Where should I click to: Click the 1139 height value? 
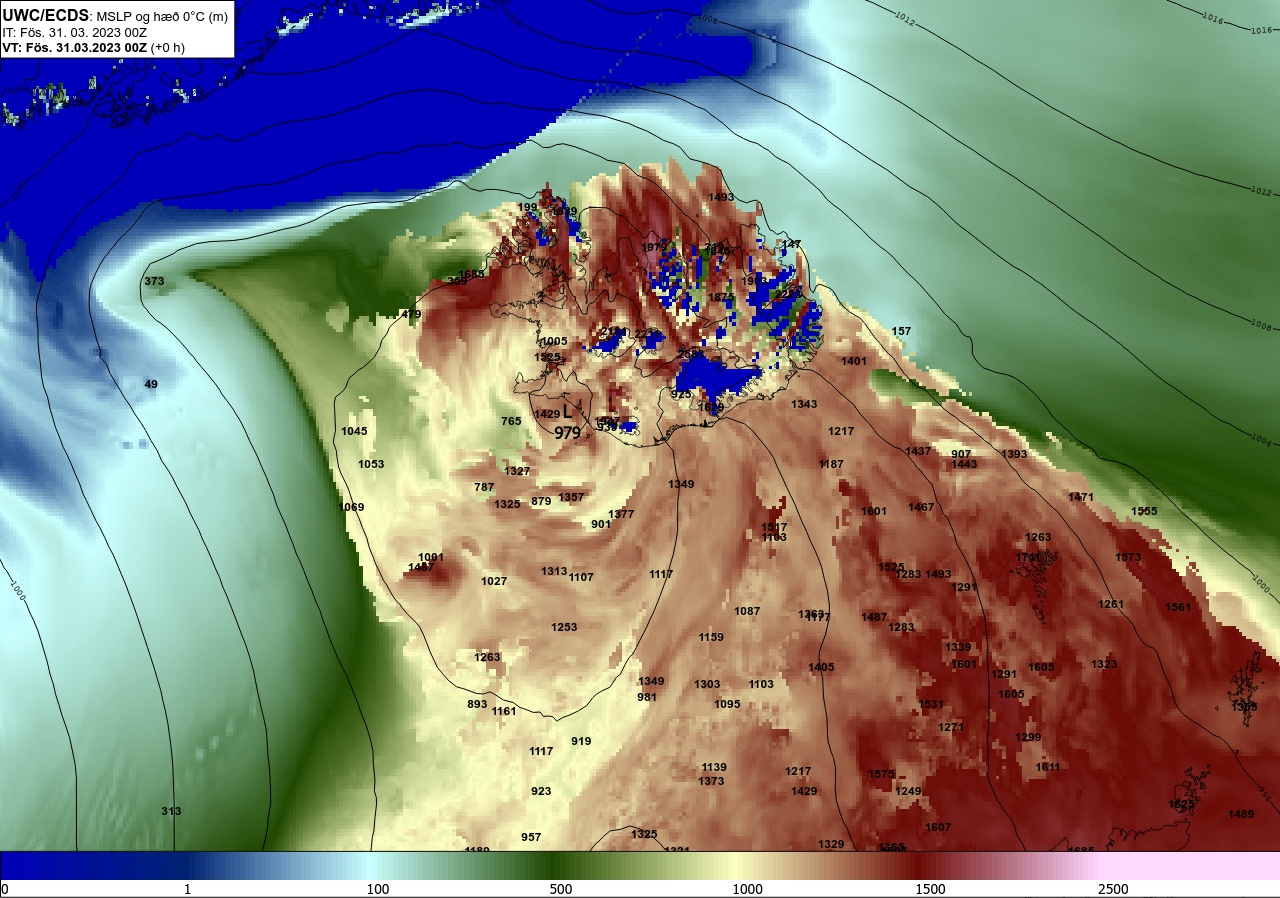pos(714,767)
